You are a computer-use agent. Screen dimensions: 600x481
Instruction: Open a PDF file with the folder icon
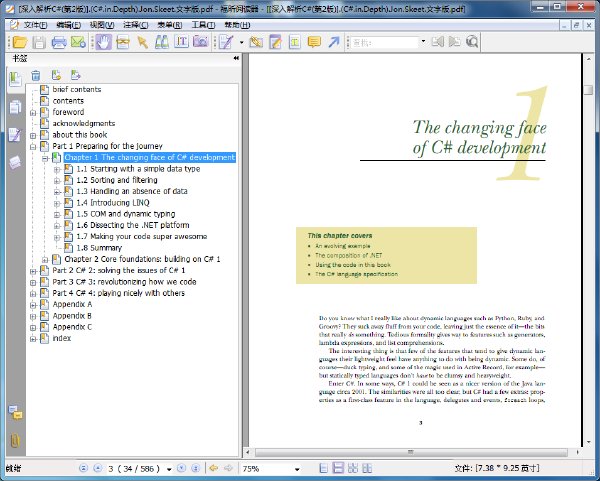20,42
